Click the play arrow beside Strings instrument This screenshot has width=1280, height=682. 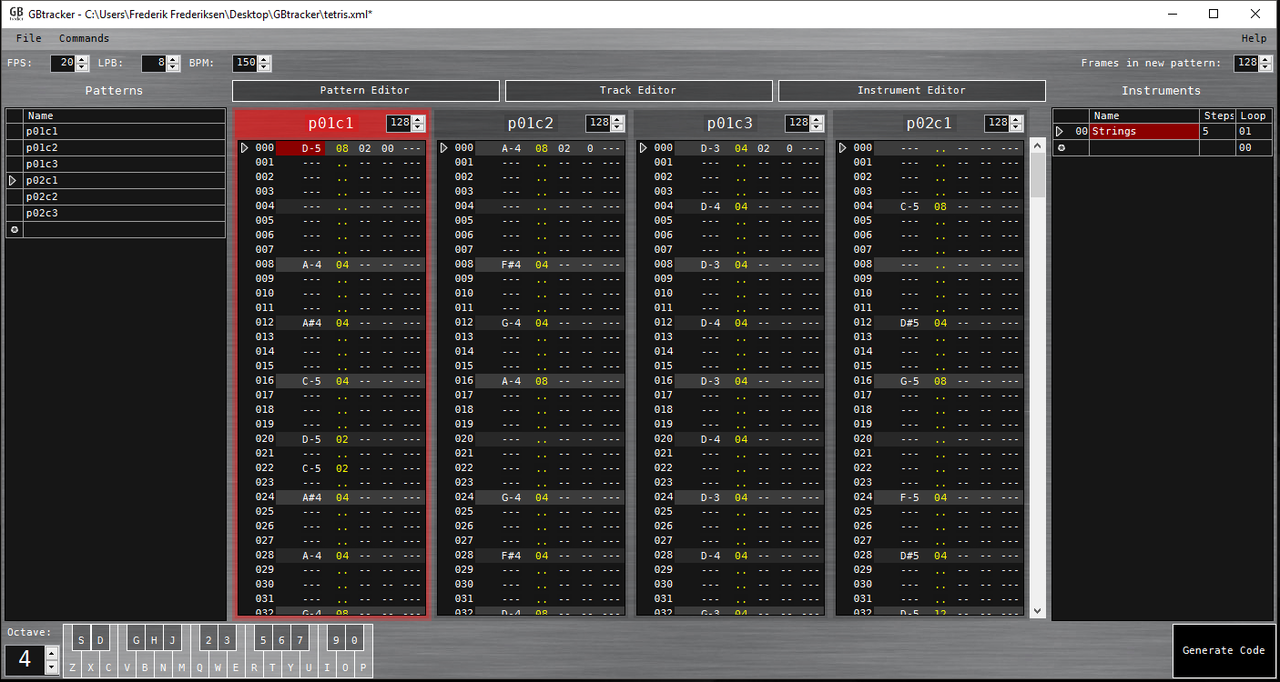(x=1061, y=131)
